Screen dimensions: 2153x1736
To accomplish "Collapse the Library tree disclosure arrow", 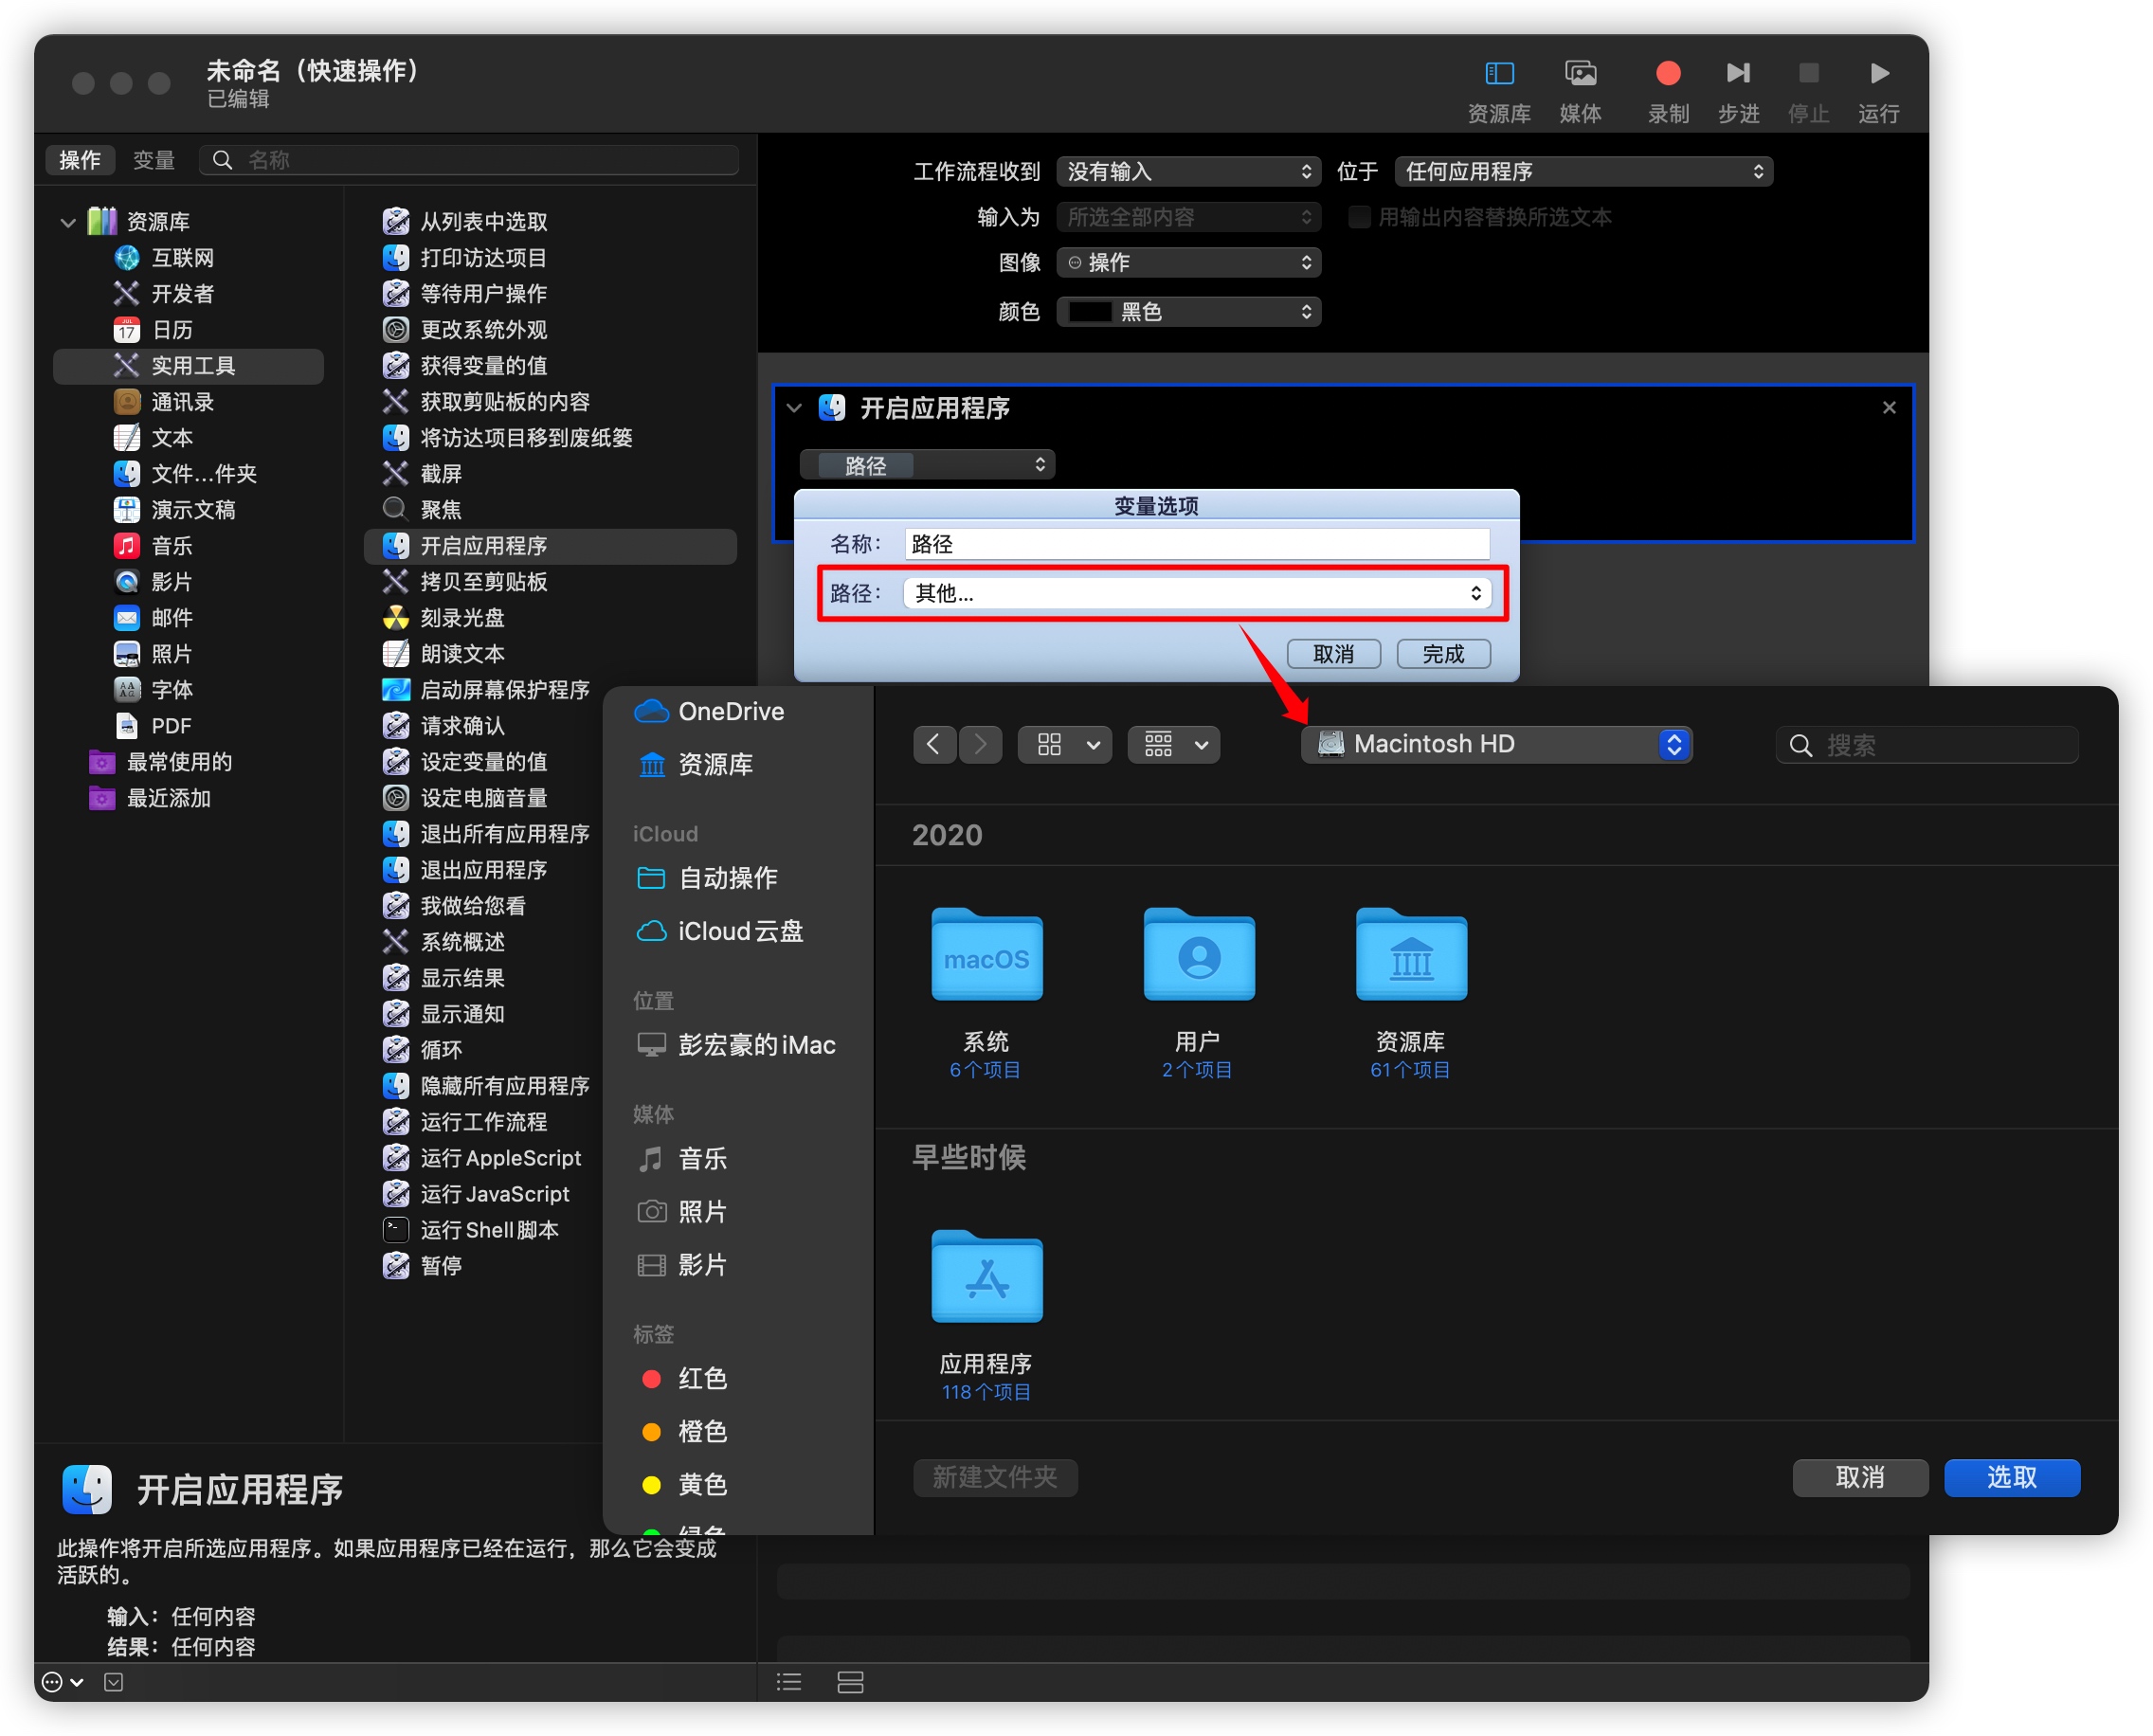I will pyautogui.click(x=68, y=222).
